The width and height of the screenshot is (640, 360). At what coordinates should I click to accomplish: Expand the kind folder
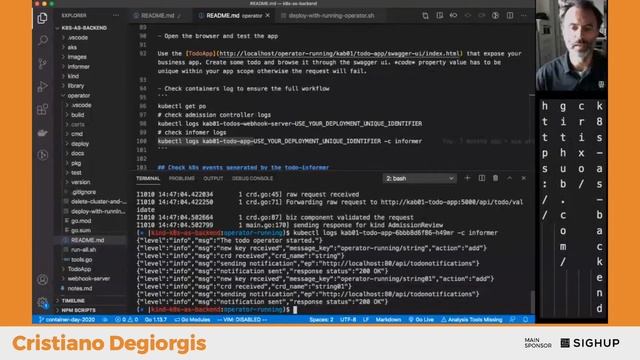click(73, 76)
